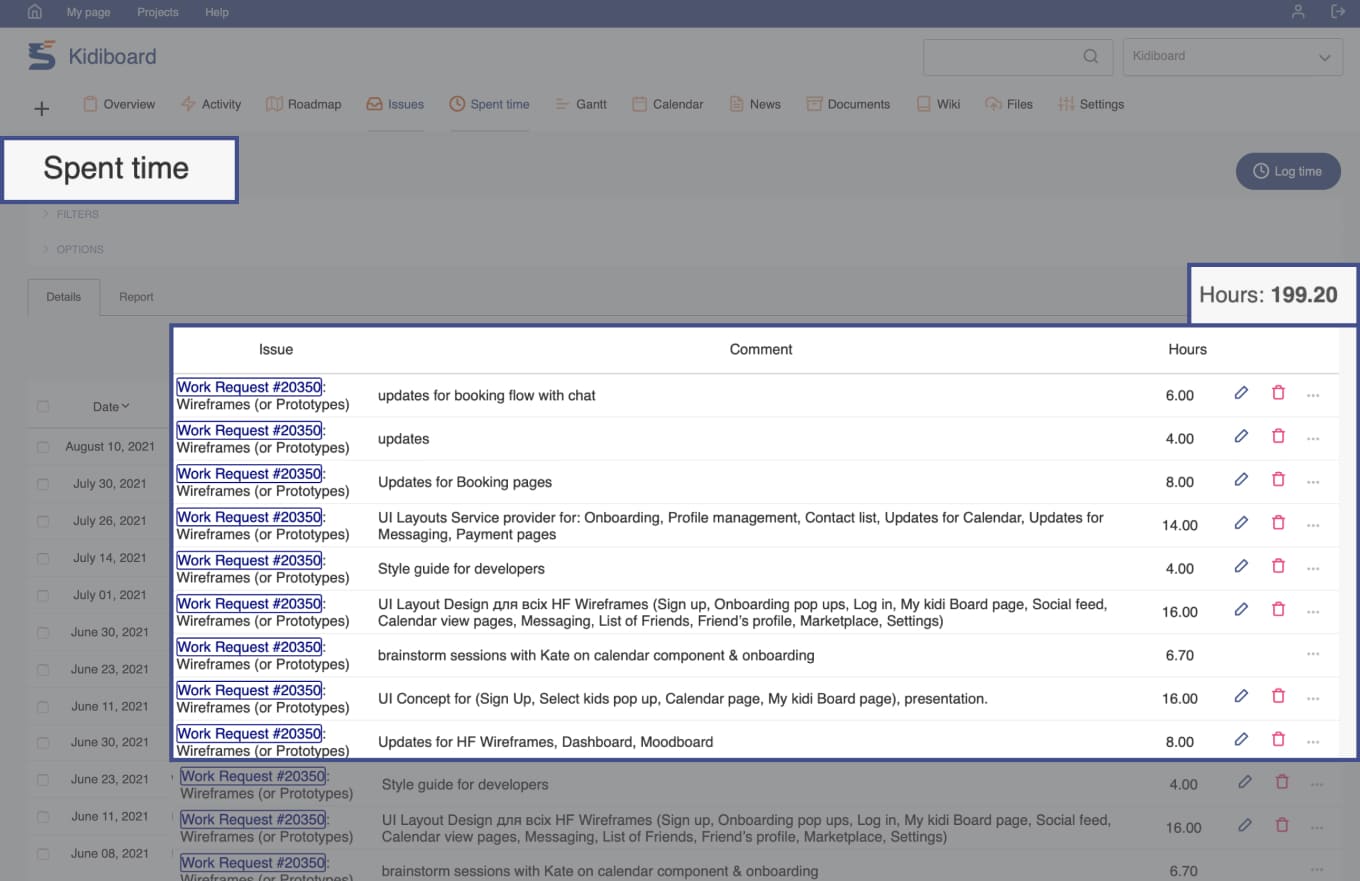1360x881 pixels.
Task: Open the Gantt tab in navigation
Action: click(581, 104)
